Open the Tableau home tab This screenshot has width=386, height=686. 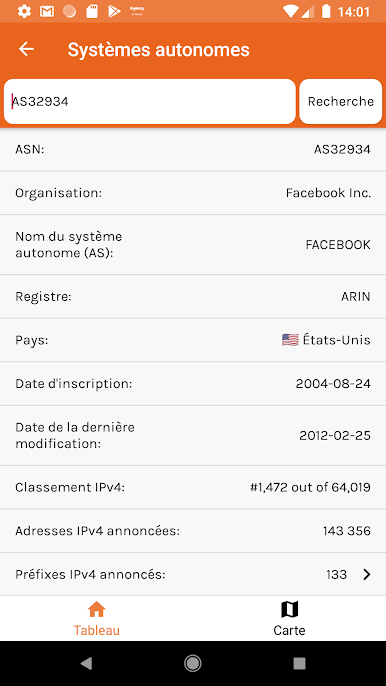(96, 619)
